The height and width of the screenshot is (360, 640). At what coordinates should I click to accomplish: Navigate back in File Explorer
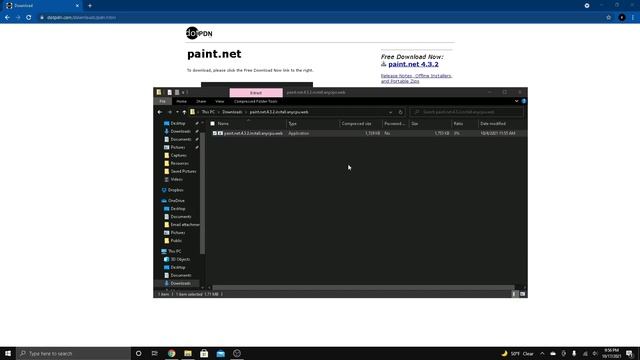click(x=160, y=112)
